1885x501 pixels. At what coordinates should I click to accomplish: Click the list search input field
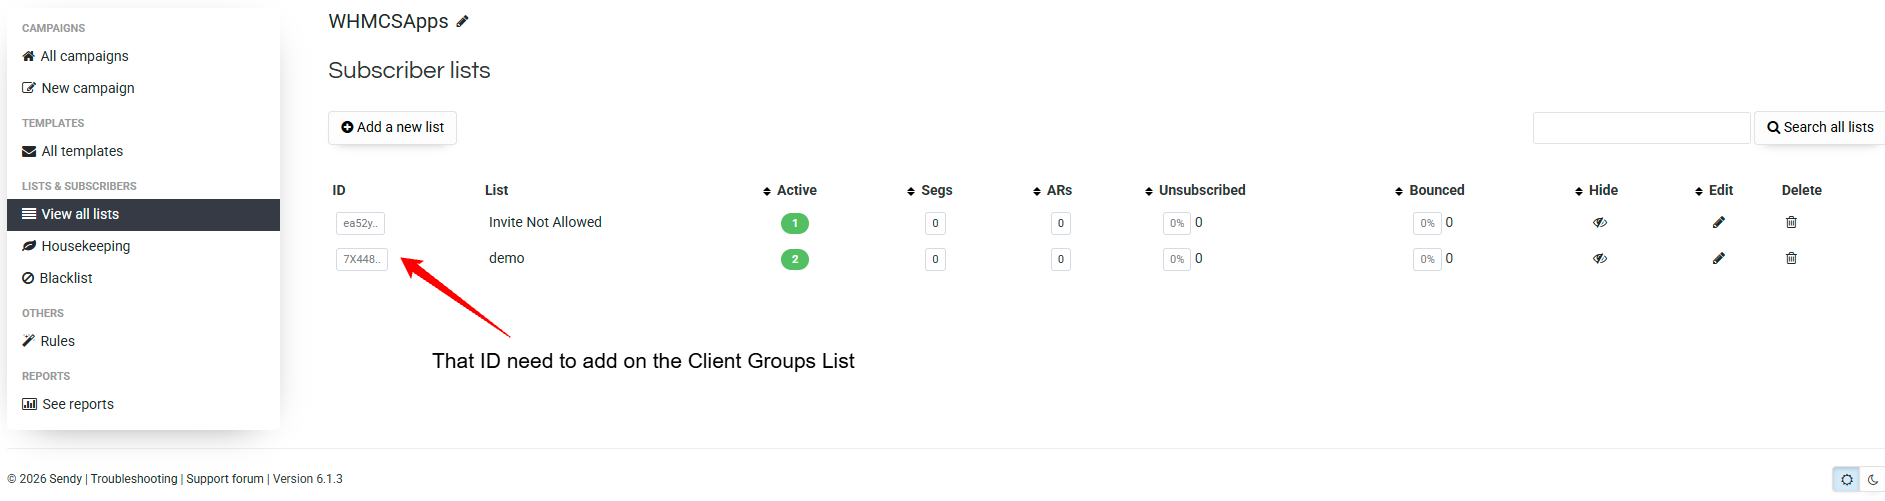pyautogui.click(x=1641, y=128)
